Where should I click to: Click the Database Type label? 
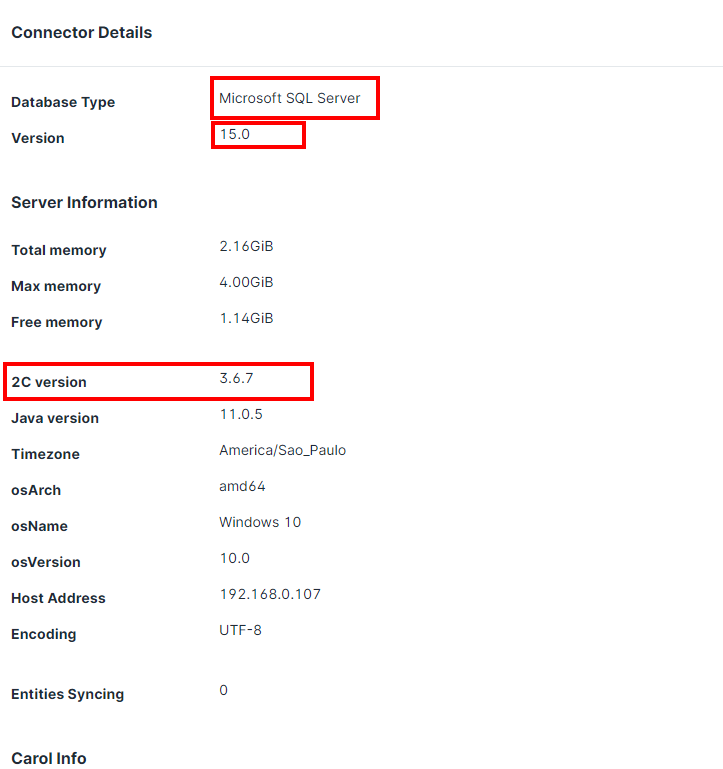point(63,102)
